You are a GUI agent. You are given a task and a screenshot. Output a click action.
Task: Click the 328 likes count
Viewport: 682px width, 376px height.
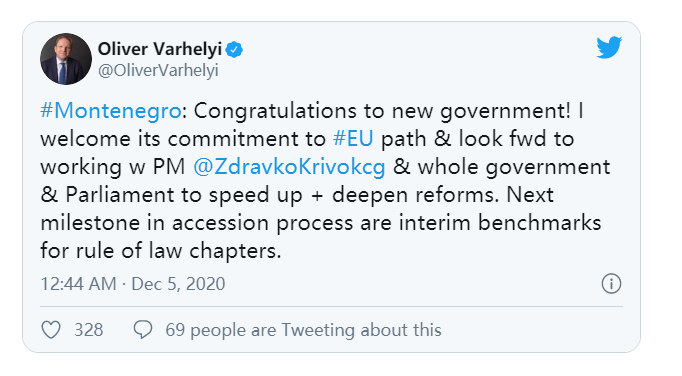pos(89,330)
